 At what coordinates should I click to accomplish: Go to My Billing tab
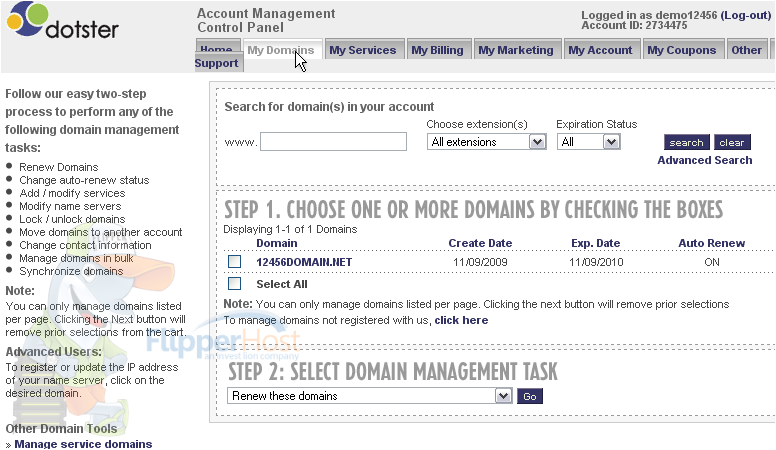[x=437, y=50]
